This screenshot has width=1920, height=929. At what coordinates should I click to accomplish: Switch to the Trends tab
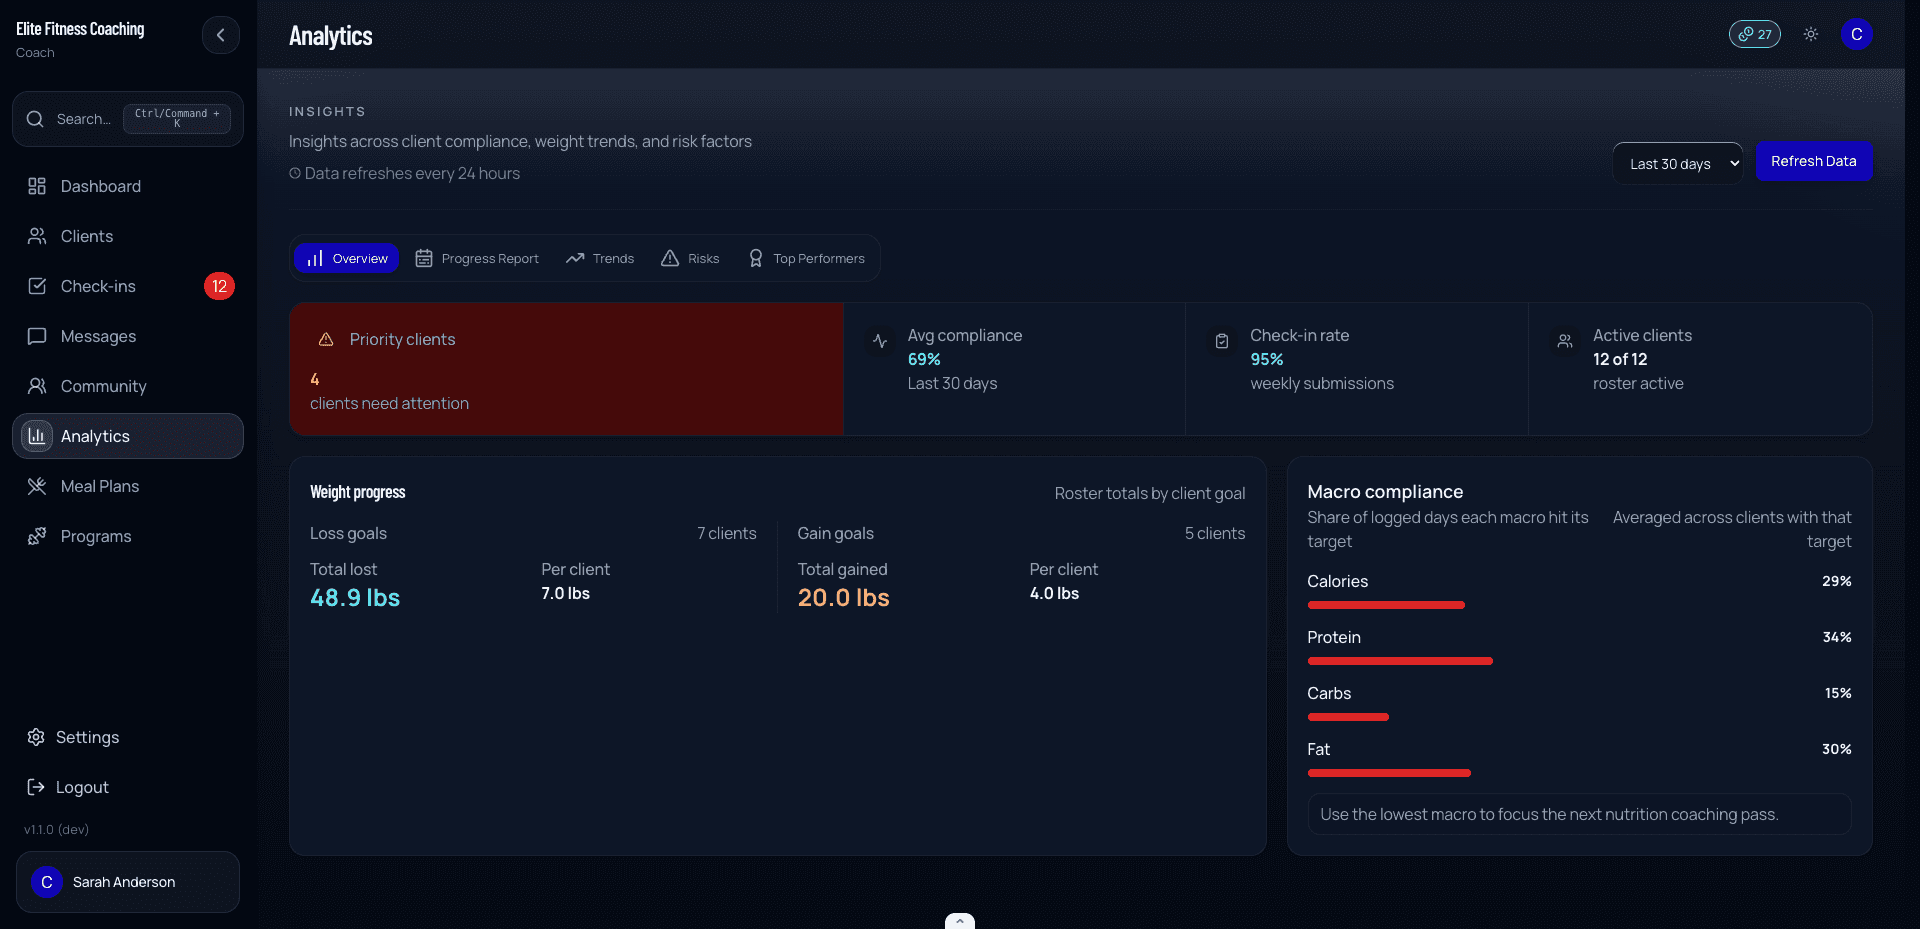point(600,258)
